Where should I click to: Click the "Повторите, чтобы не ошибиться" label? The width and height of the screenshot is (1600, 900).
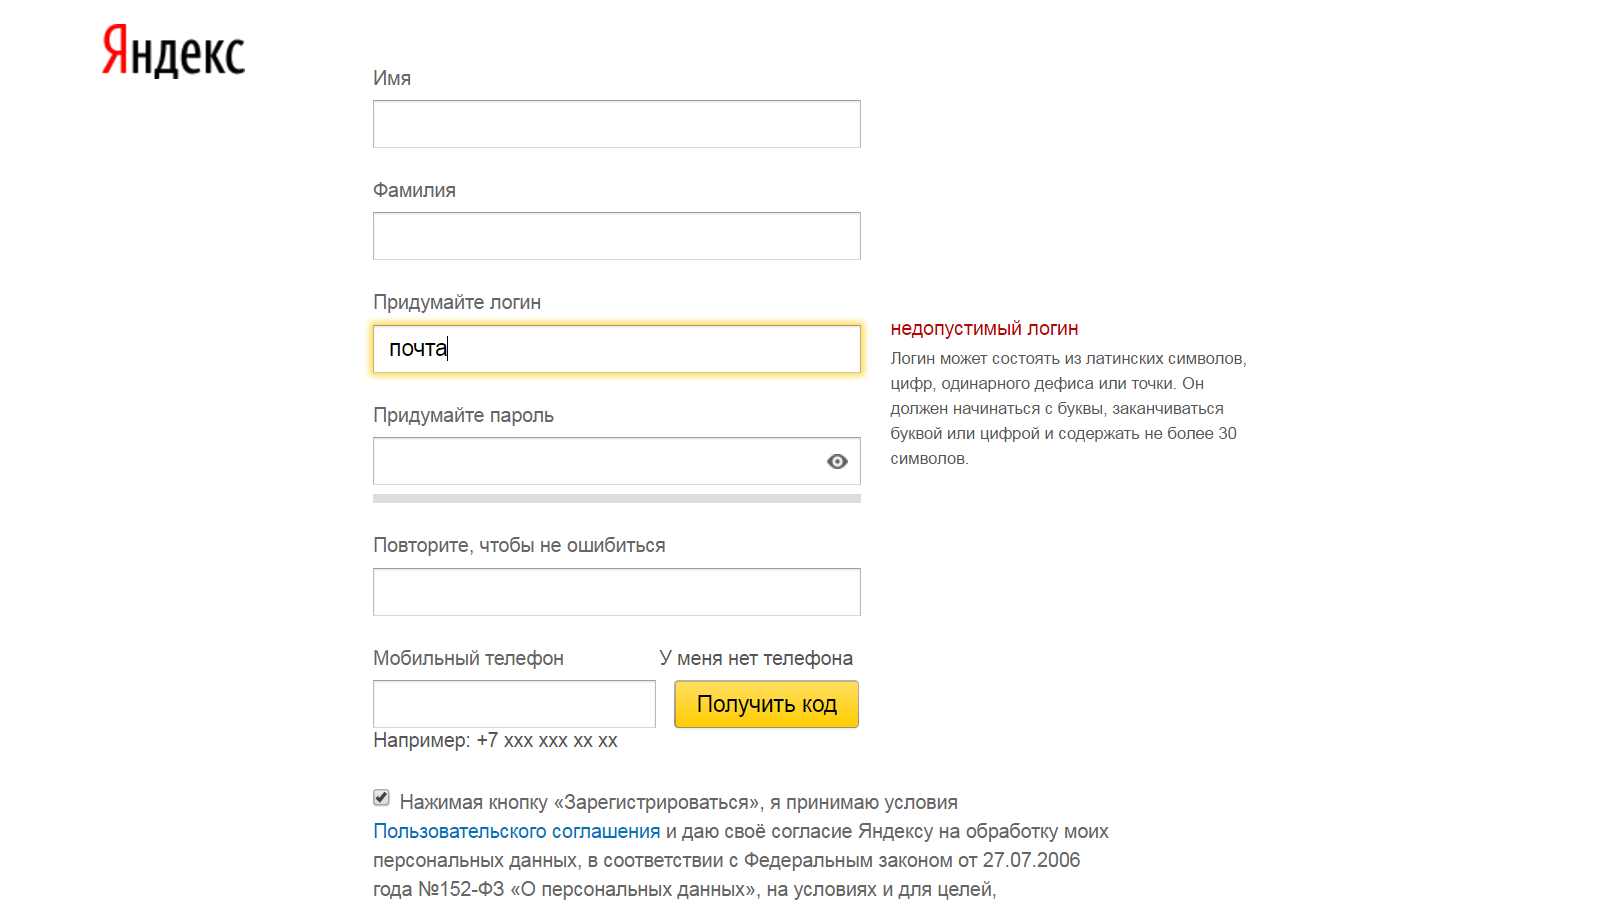click(519, 545)
